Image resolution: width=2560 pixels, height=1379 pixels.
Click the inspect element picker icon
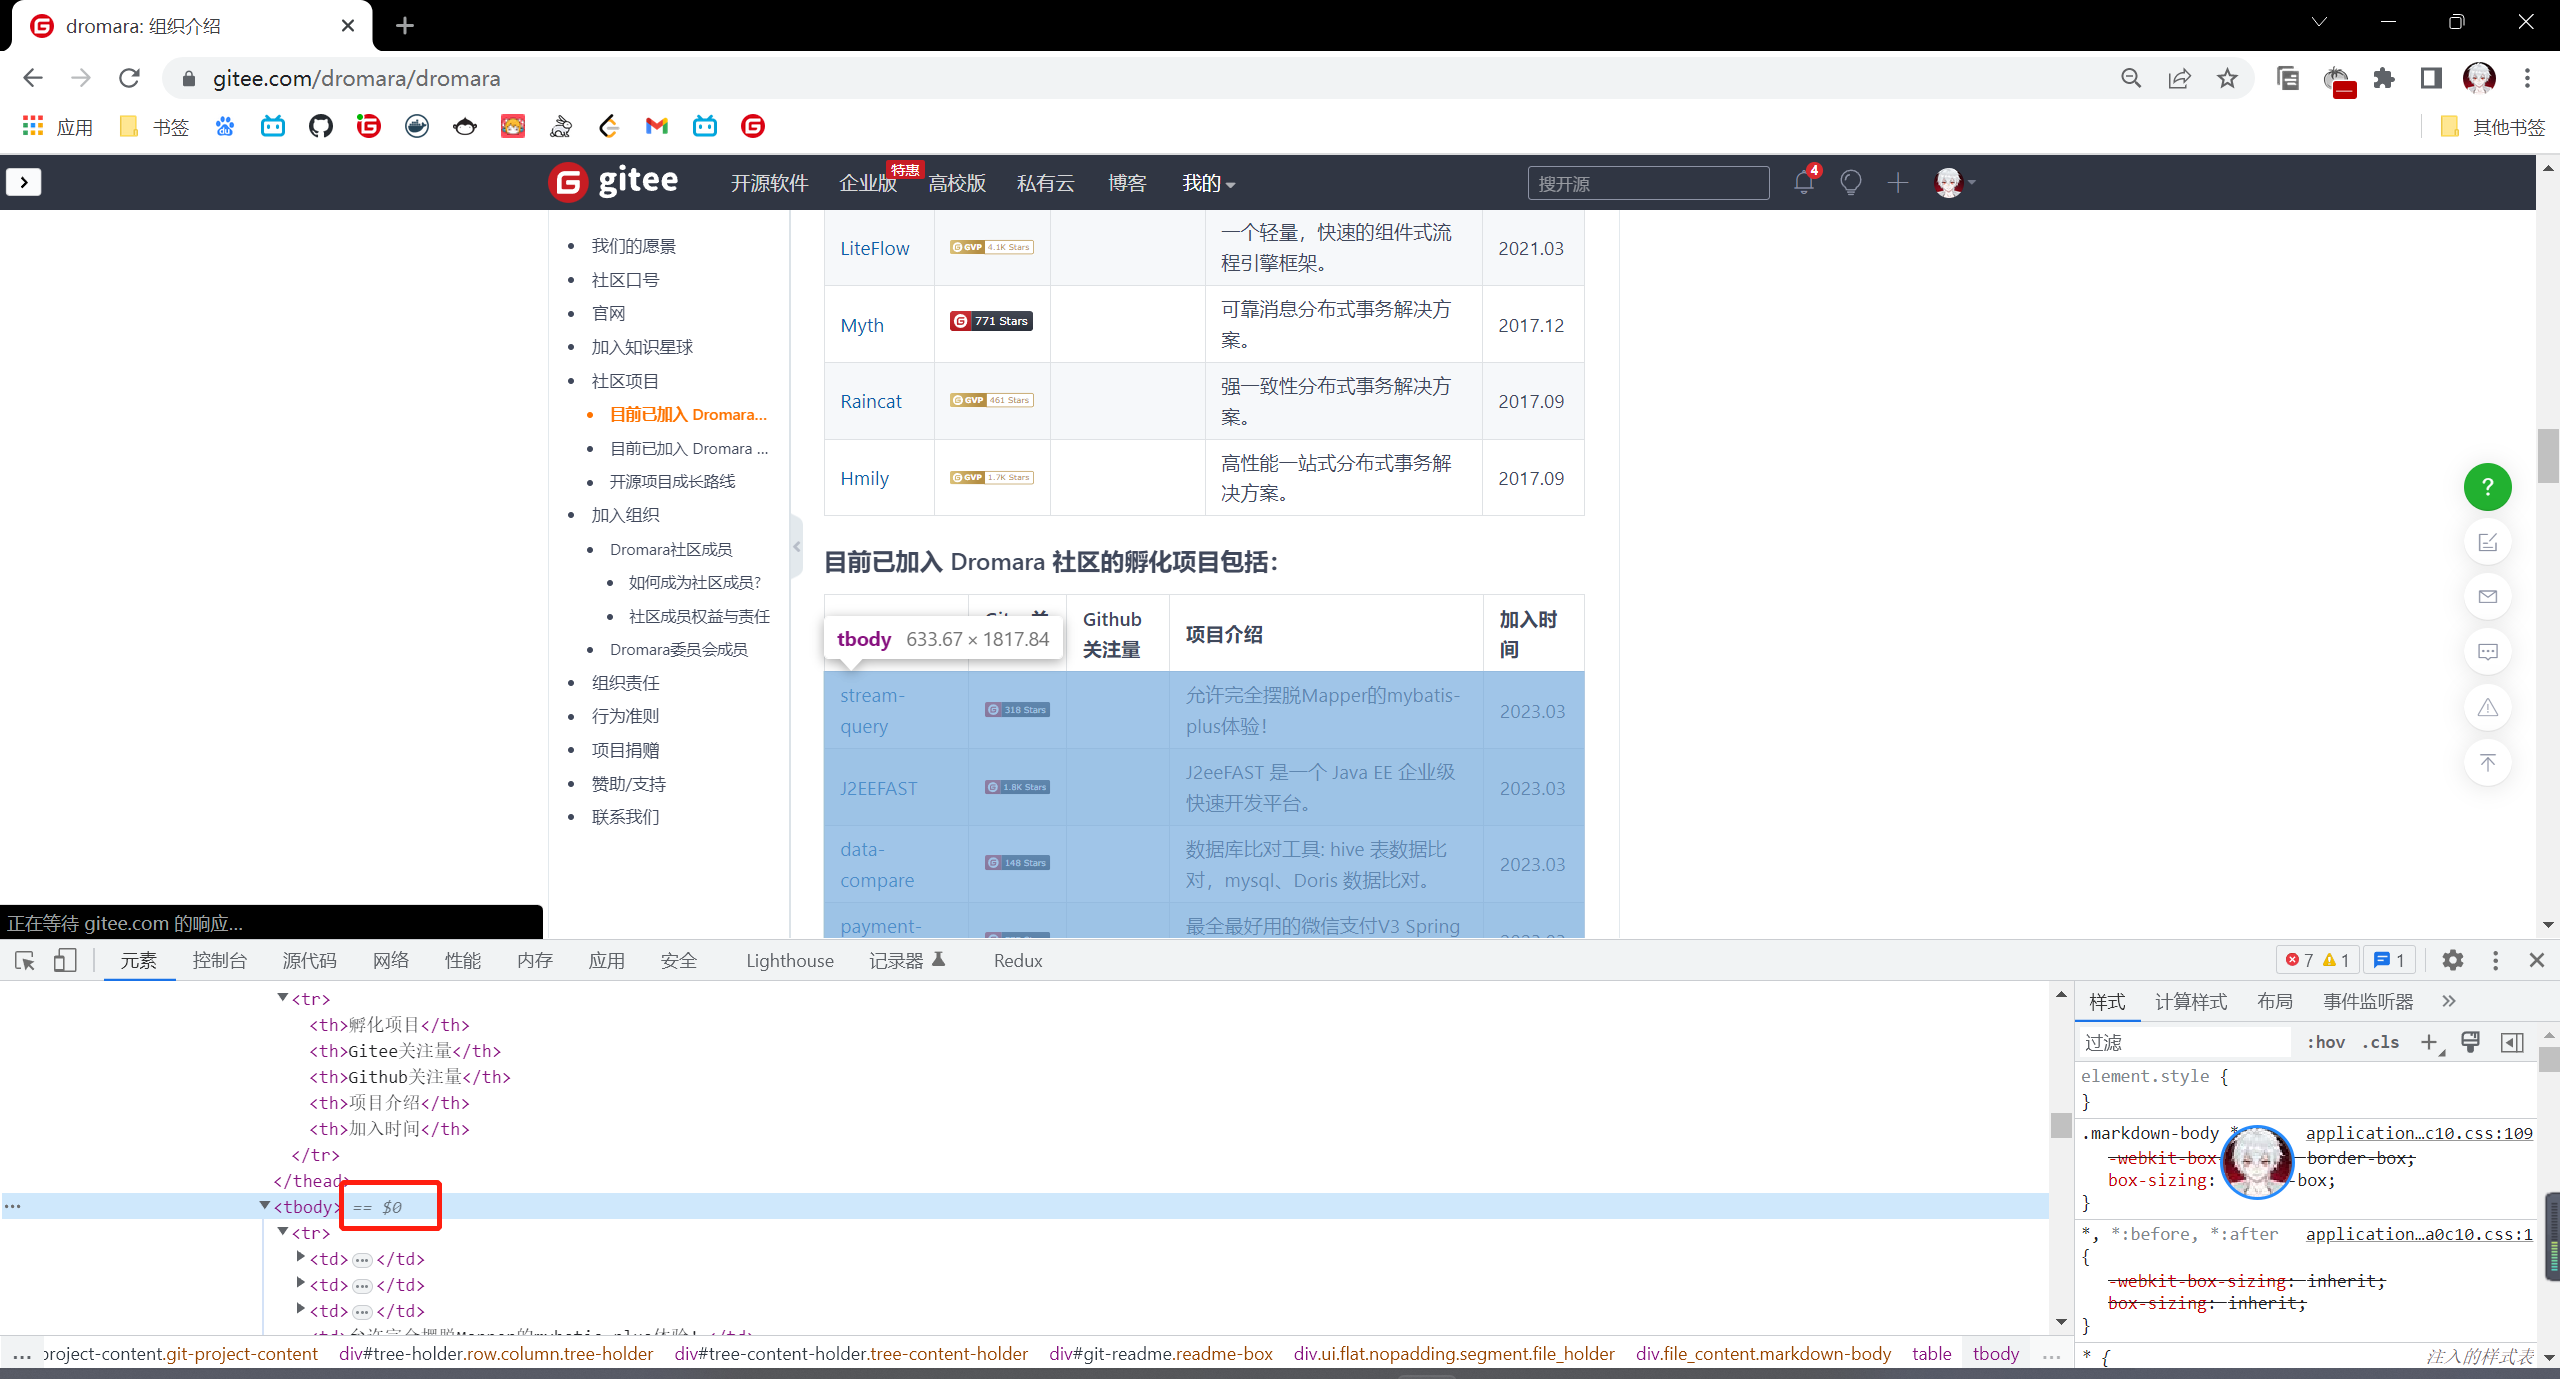click(x=25, y=960)
